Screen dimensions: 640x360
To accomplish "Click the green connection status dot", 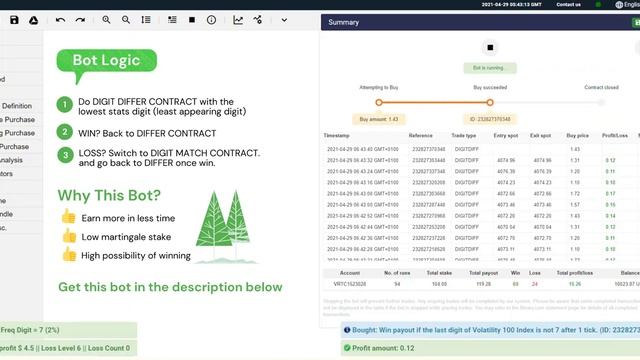I will point(598,4).
